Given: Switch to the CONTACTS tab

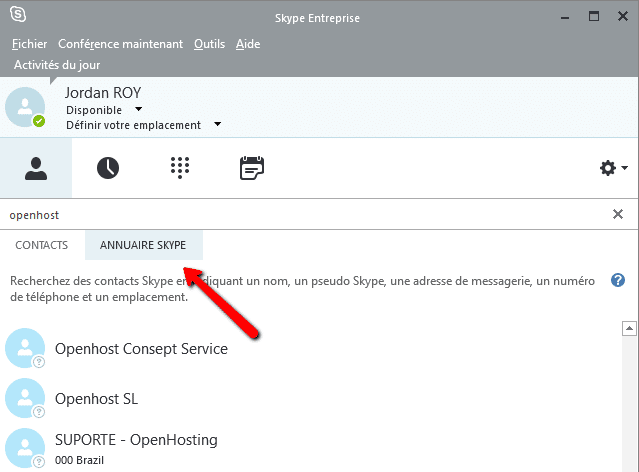Looking at the screenshot, I should click(42, 245).
